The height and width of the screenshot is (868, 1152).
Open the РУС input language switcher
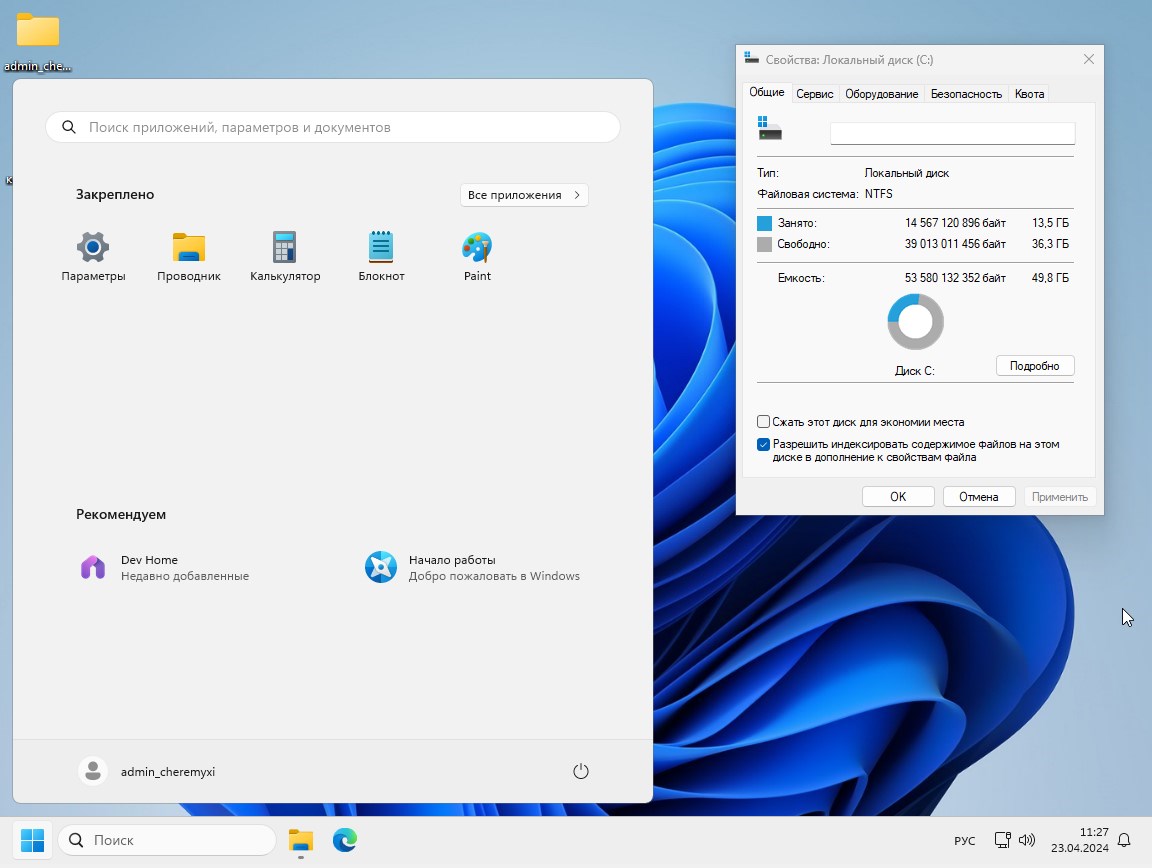(964, 841)
